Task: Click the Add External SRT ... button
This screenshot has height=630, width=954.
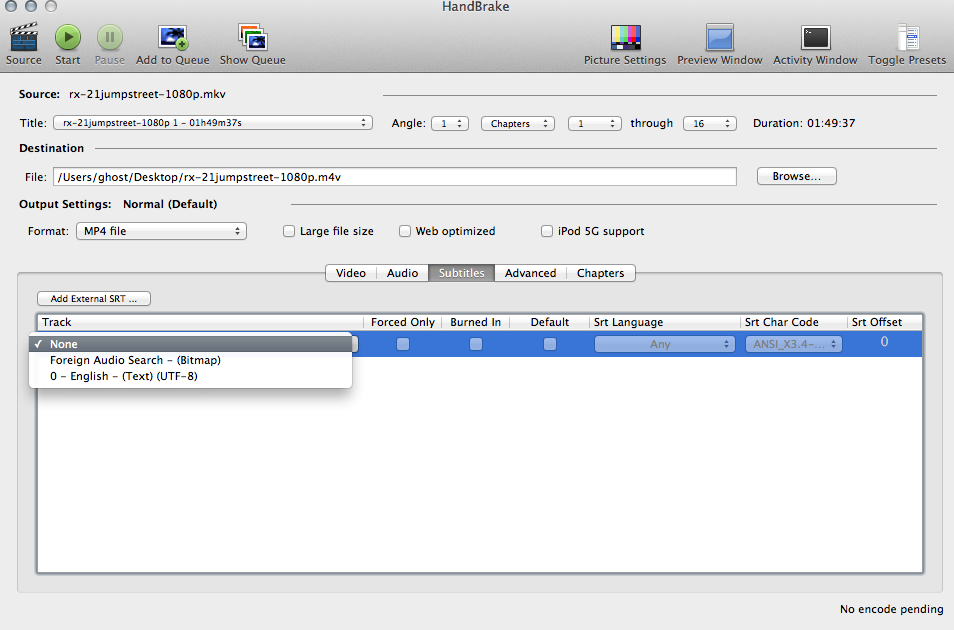Action: (94, 299)
